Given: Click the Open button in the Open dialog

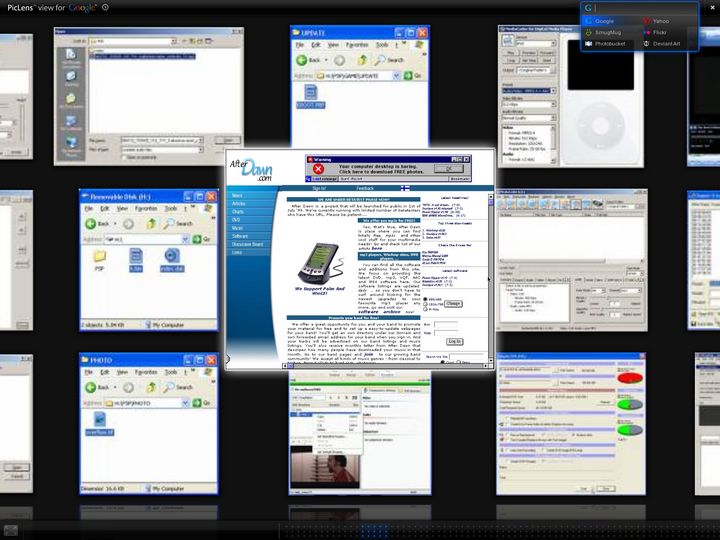Looking at the screenshot, I should [x=228, y=140].
